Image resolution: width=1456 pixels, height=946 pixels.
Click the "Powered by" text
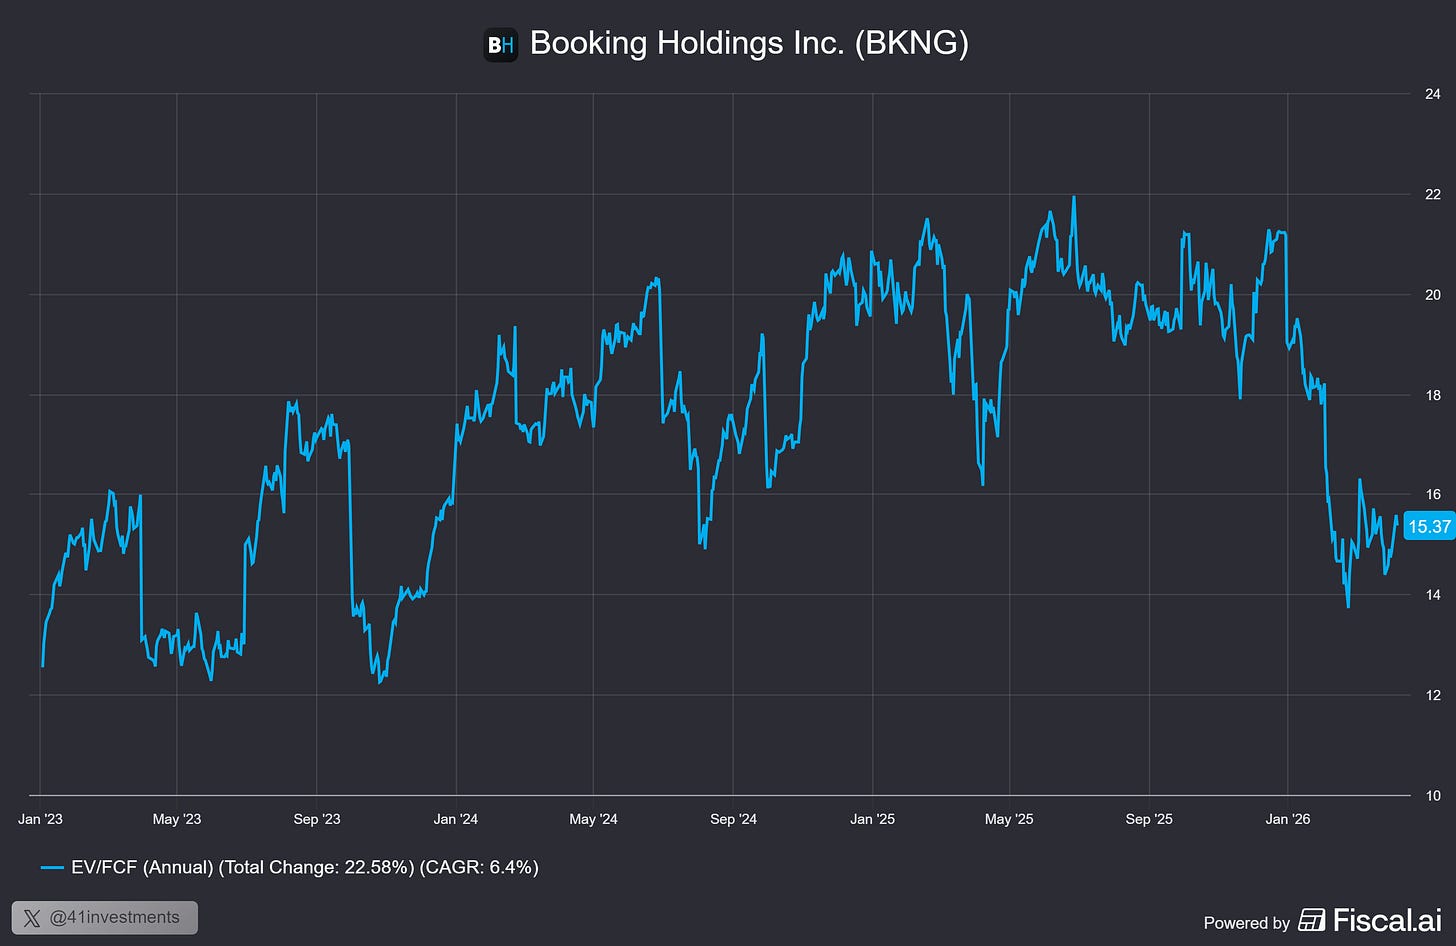tap(1247, 923)
